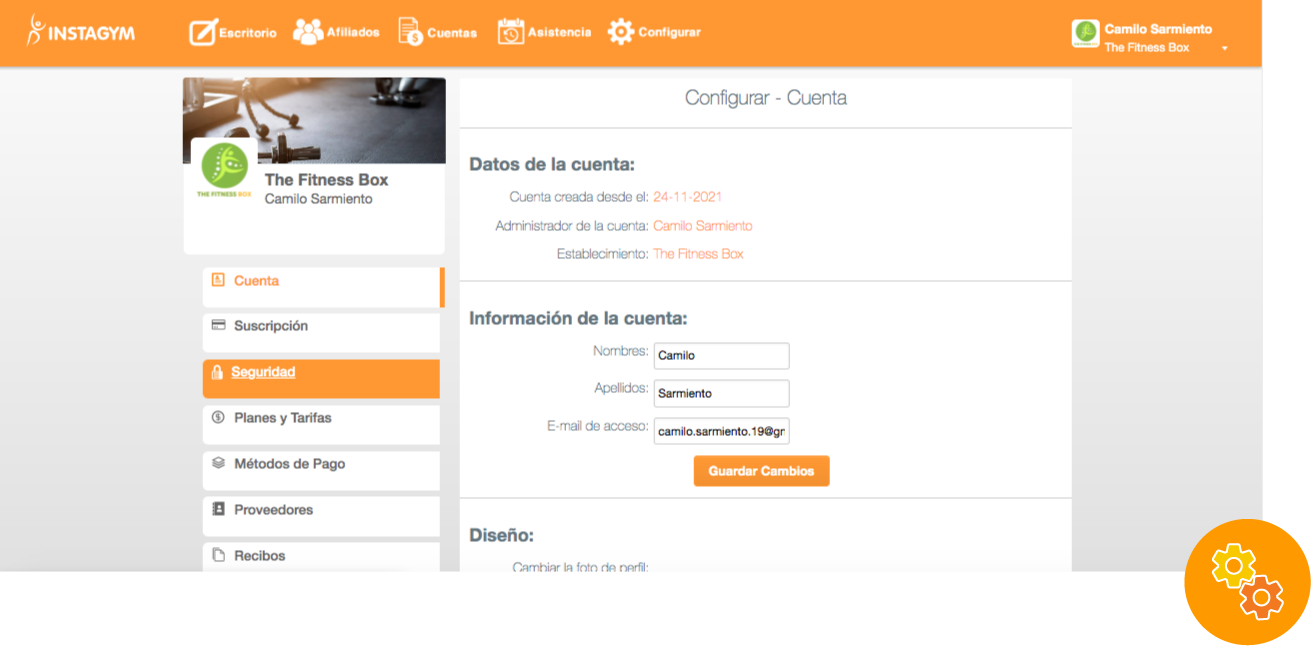The image size is (1315, 651).
Task: Click the Configurar gear icon
Action: click(x=621, y=32)
